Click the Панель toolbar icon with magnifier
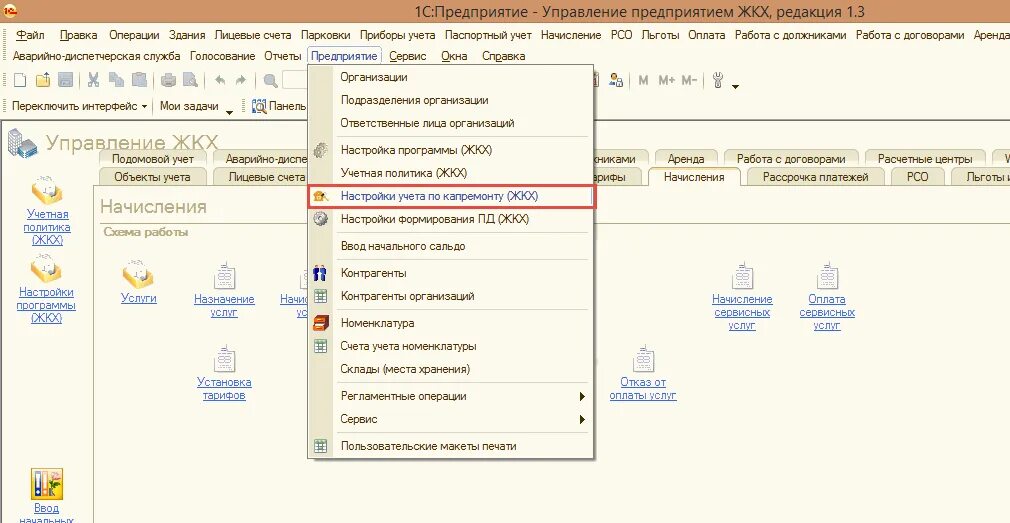This screenshot has height=523, width=1010. pos(259,106)
